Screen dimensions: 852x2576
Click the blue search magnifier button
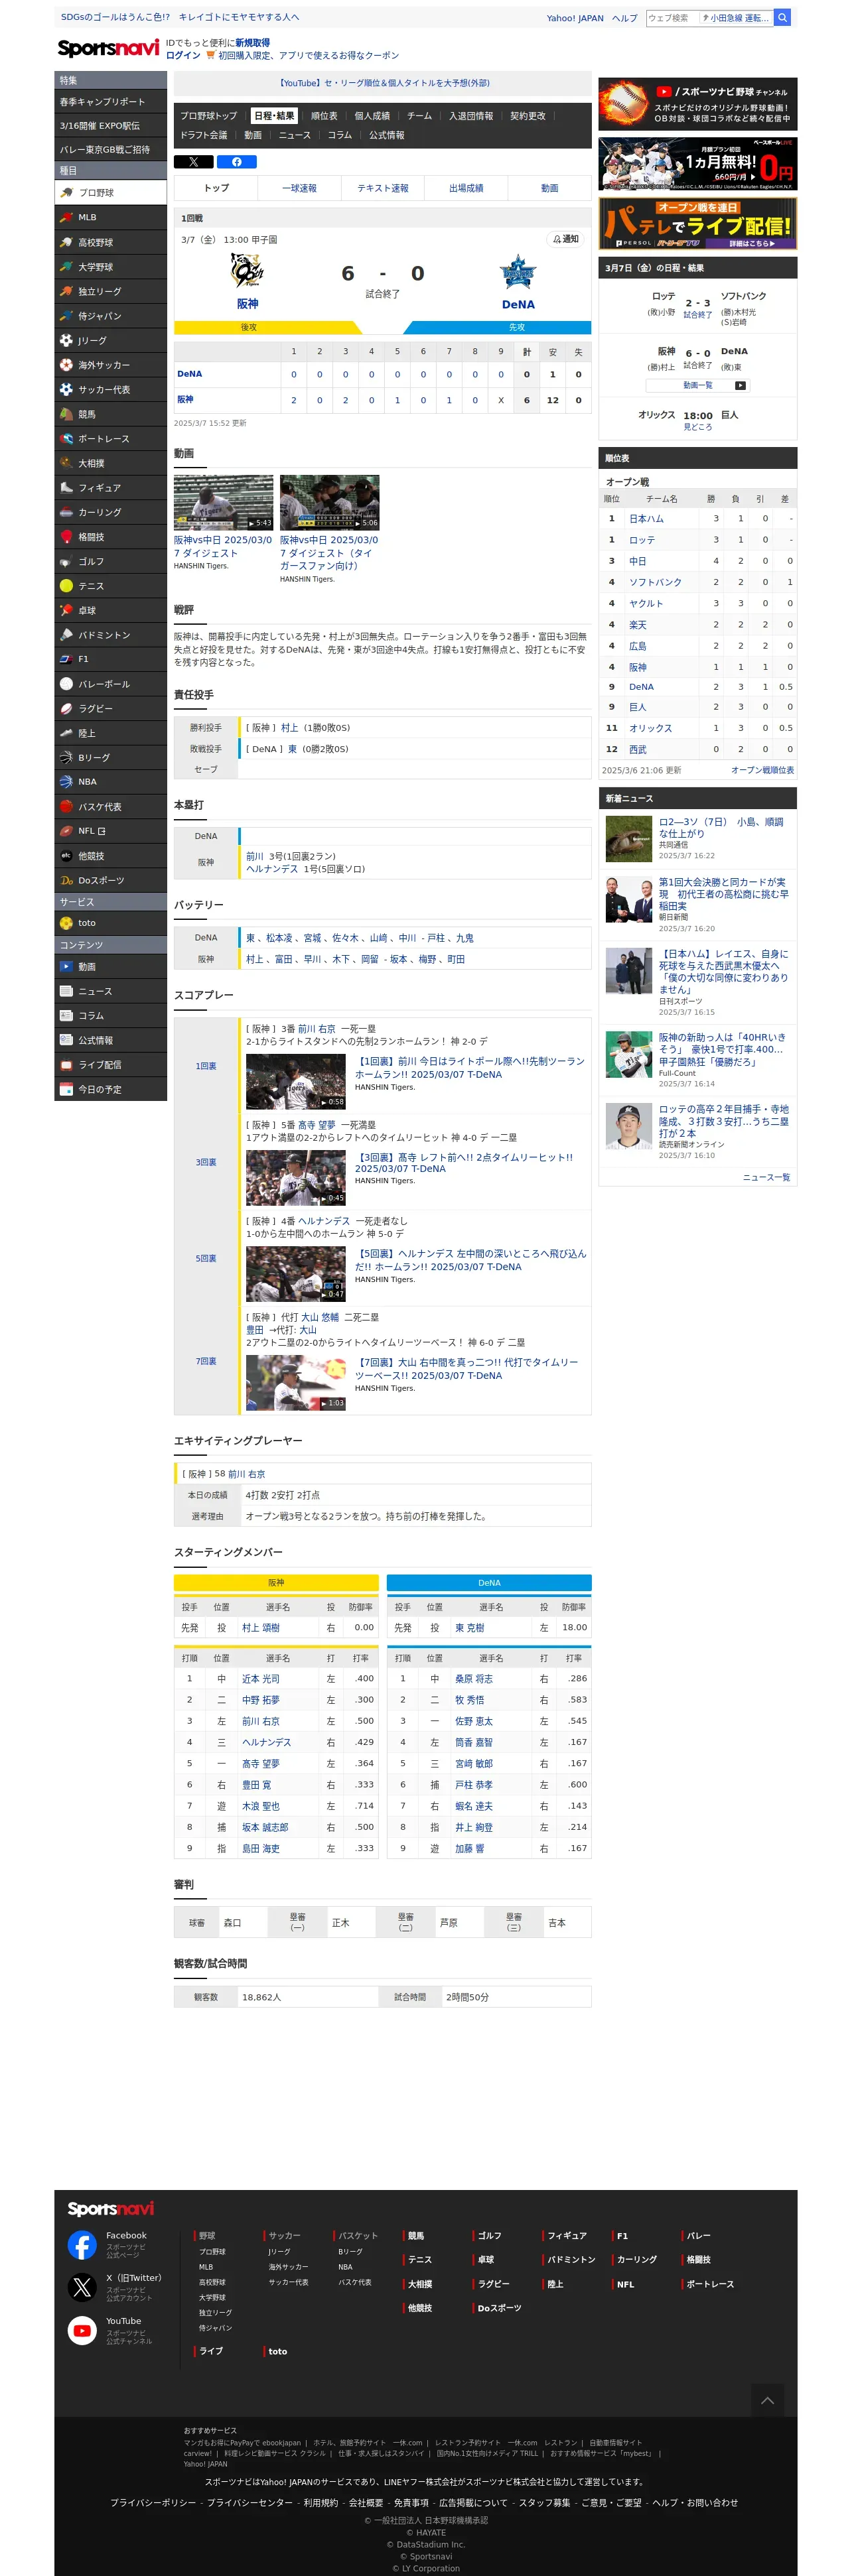coord(783,17)
